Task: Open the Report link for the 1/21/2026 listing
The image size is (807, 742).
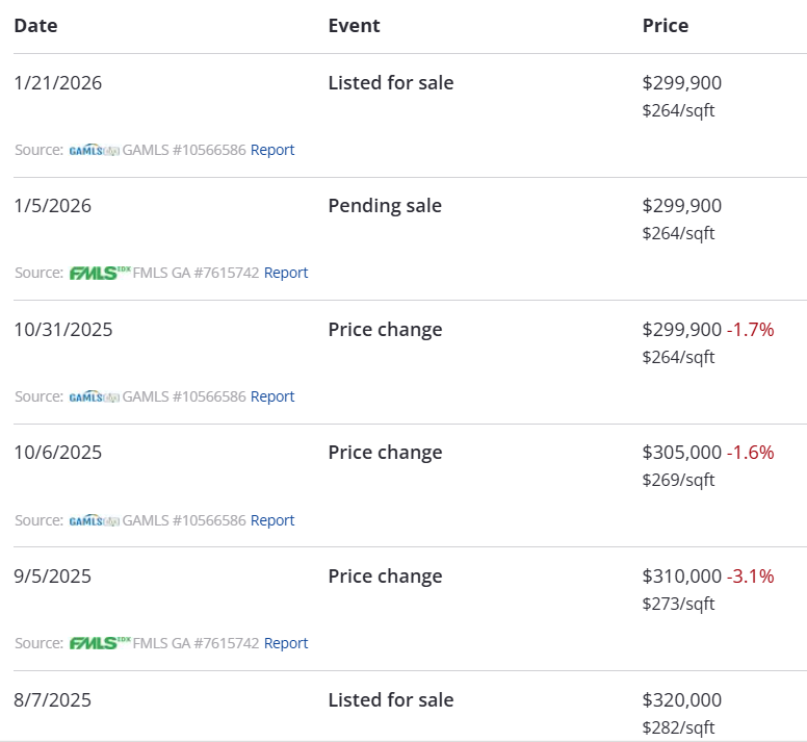Action: click(272, 150)
